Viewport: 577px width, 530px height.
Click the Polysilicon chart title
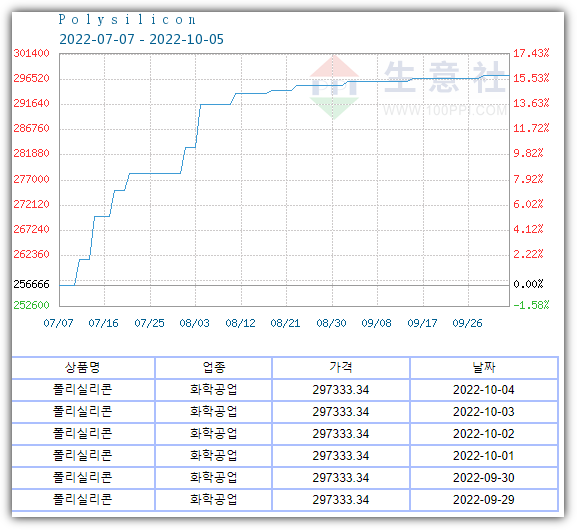click(x=127, y=20)
